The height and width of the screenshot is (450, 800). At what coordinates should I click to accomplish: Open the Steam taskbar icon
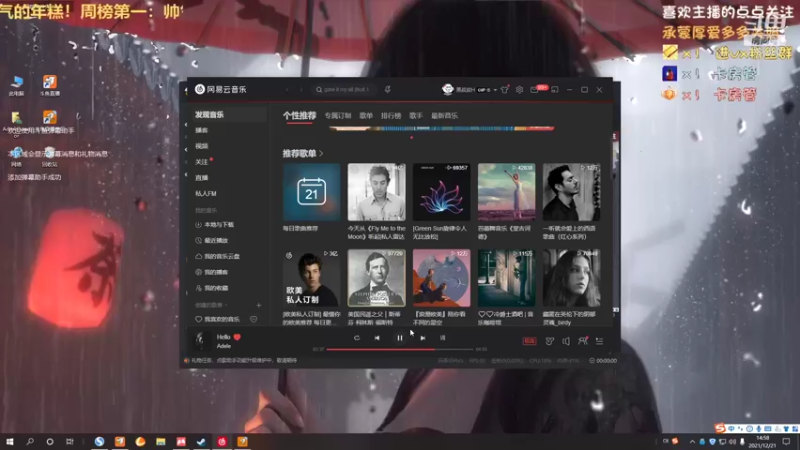(x=202, y=442)
